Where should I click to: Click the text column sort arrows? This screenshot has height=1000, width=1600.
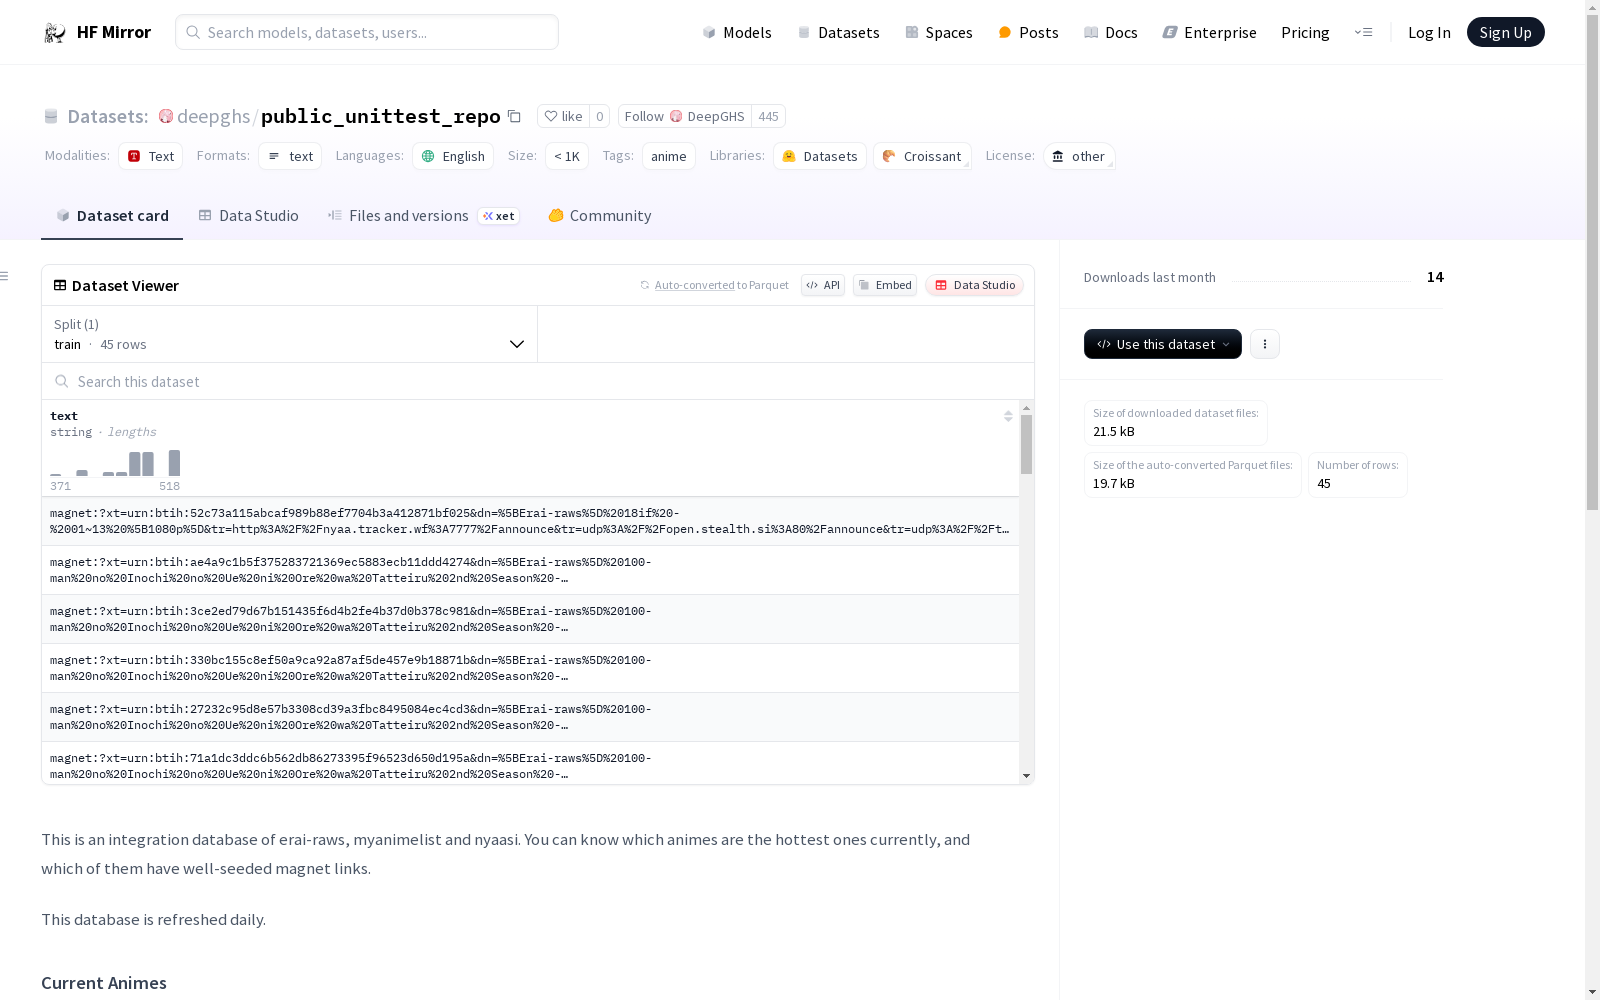click(x=1008, y=416)
